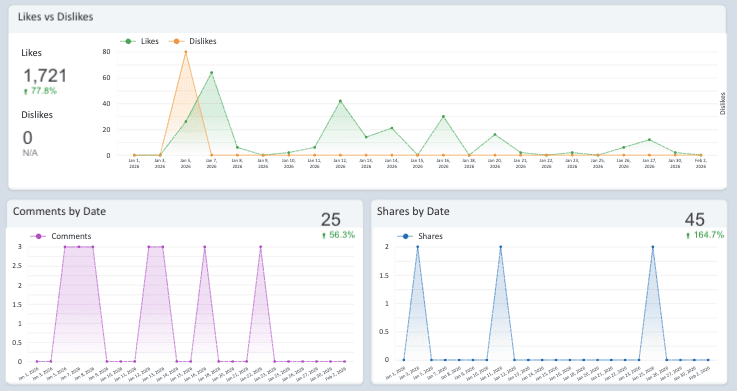Click the orange Dislikes legend marker icon
This screenshot has width=737, height=391.
(x=176, y=41)
